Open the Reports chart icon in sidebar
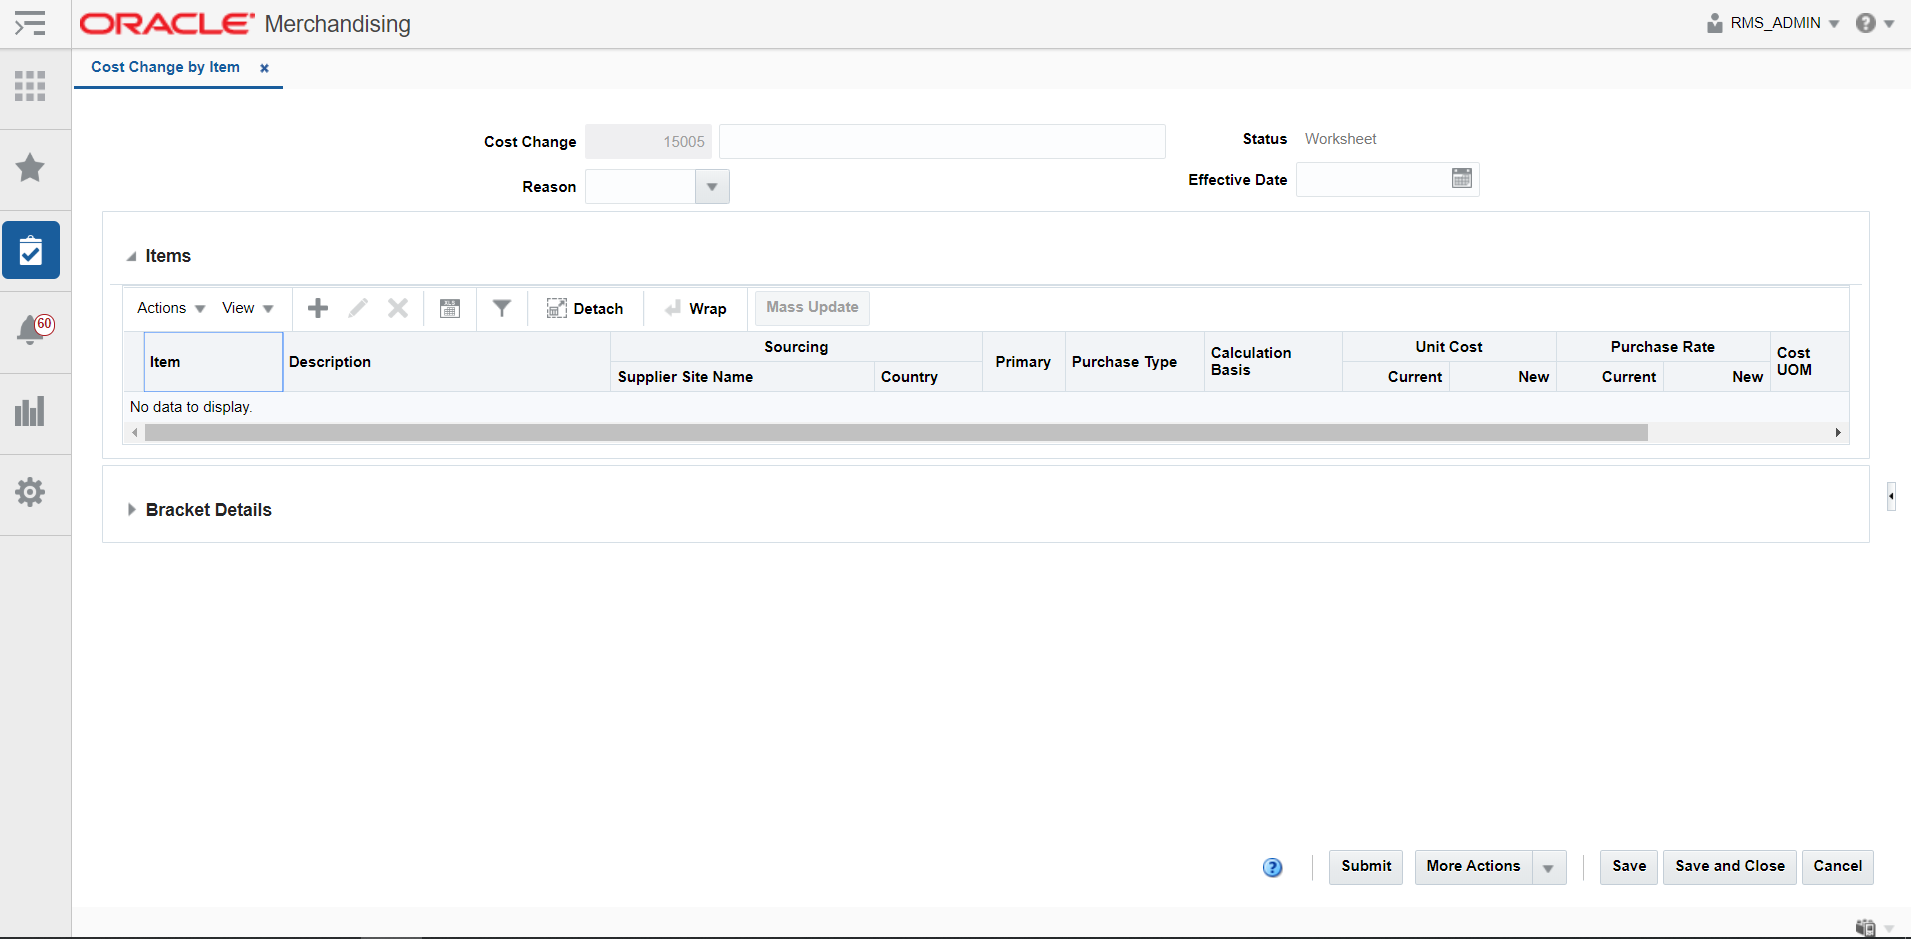Image resolution: width=1911 pixels, height=939 pixels. (x=30, y=411)
